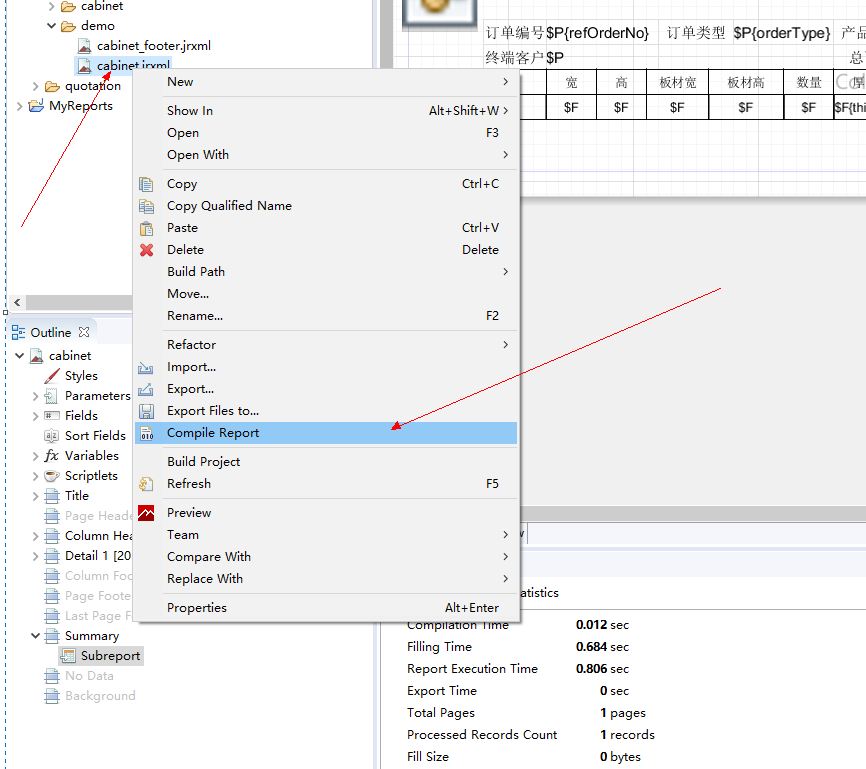Screen dimensions: 866x769
Task: Select Rename... menu entry
Action: tap(326, 316)
